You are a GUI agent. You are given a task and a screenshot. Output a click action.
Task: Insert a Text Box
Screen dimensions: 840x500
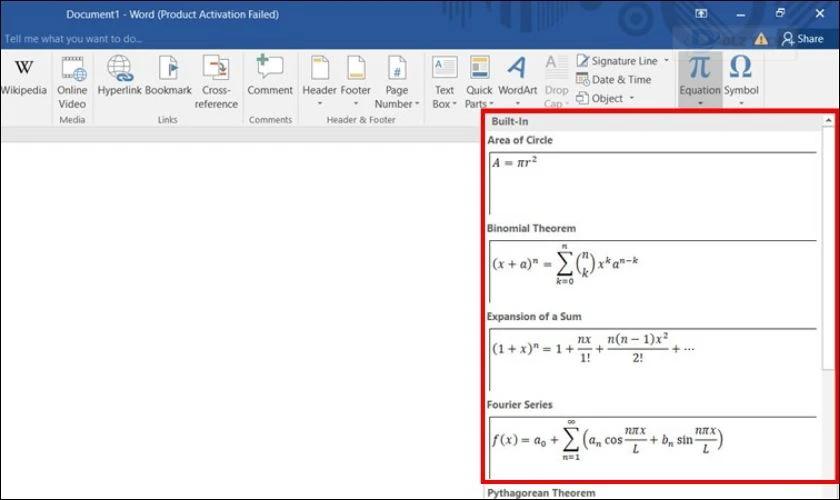445,83
